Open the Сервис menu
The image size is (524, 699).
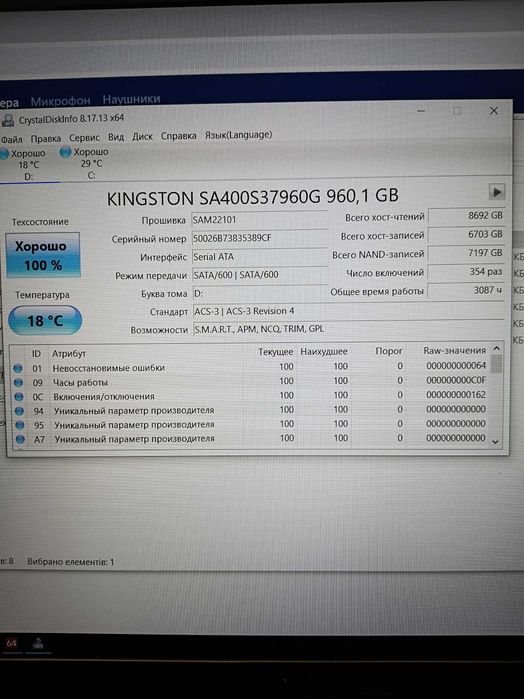[x=84, y=138]
